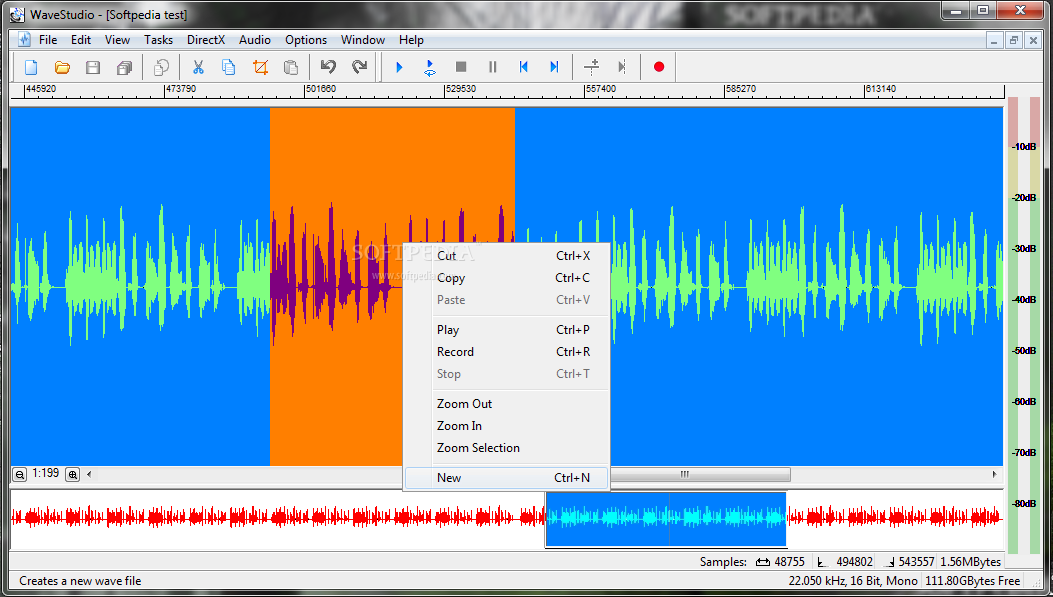Click the selection length value 48755
This screenshot has height=597, width=1053.
(789, 562)
